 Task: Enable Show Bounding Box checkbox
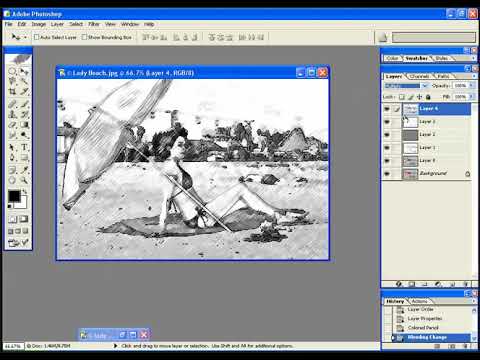coord(84,37)
